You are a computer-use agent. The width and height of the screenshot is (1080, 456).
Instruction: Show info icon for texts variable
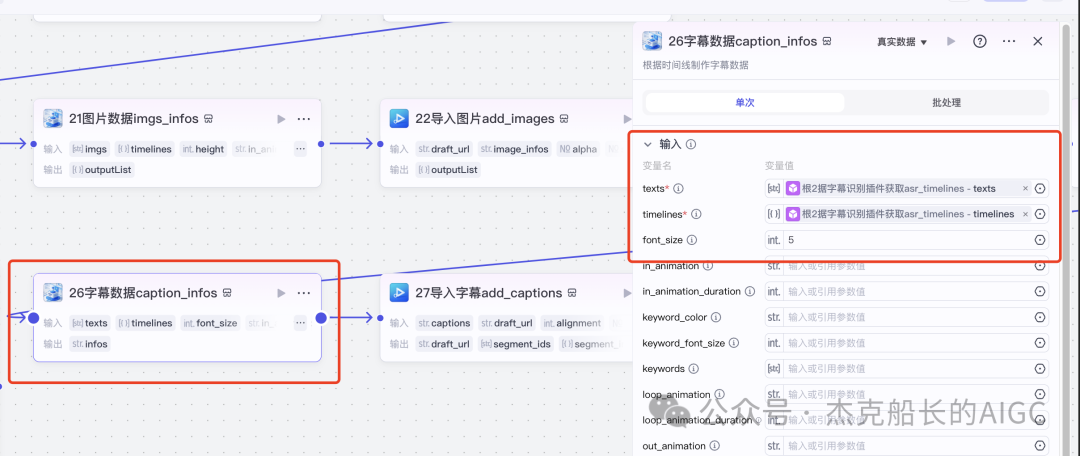pyautogui.click(x=678, y=188)
